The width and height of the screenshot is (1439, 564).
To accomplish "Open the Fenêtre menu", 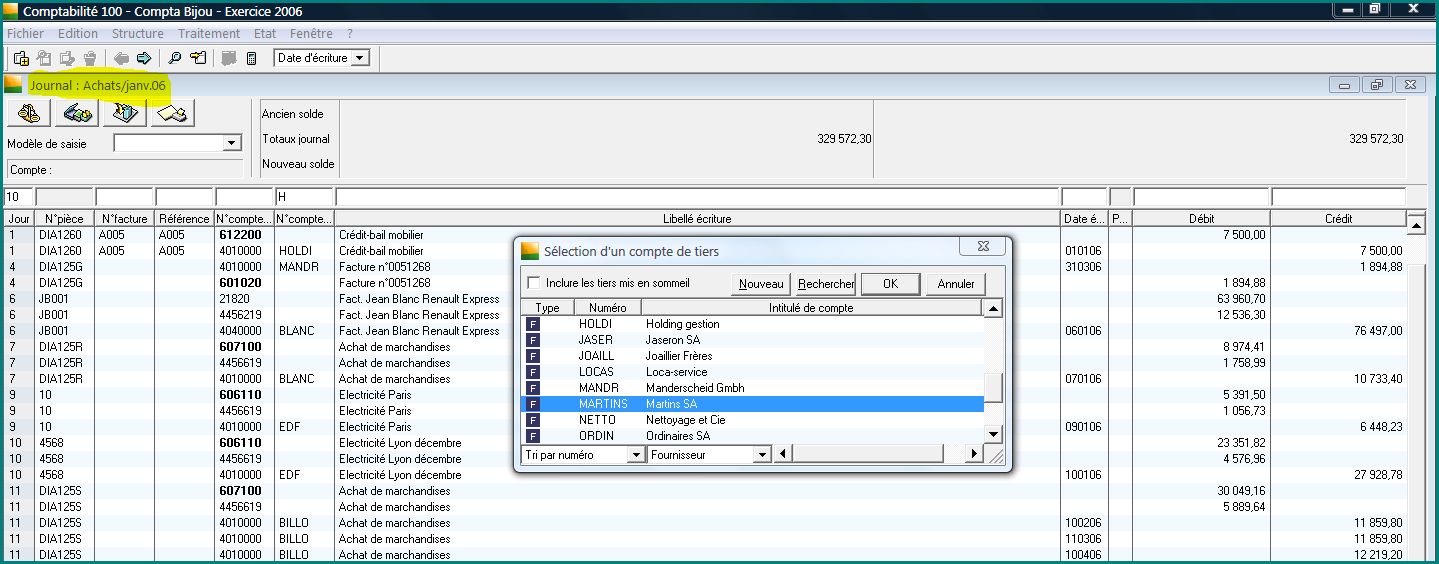I will click(311, 33).
